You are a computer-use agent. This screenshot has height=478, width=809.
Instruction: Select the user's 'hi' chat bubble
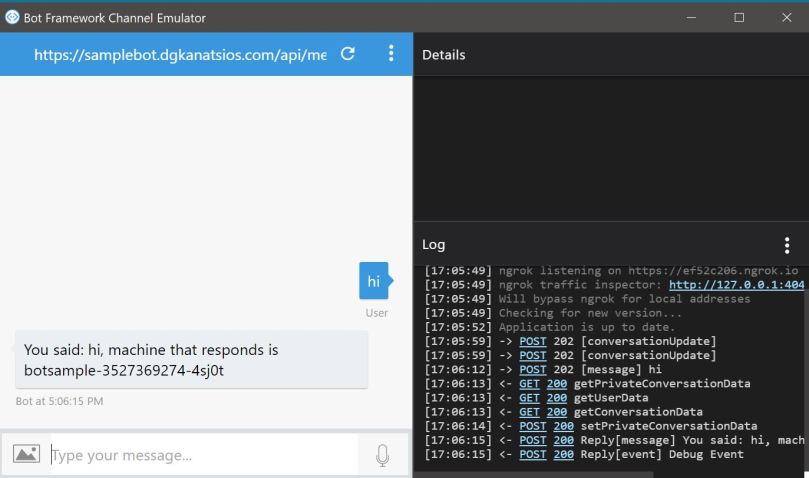click(373, 282)
